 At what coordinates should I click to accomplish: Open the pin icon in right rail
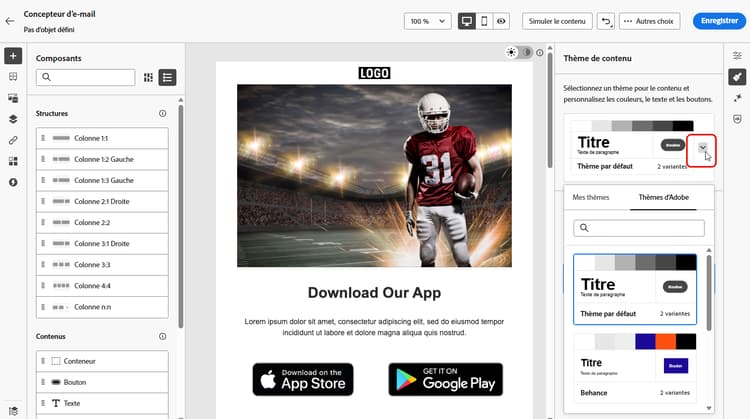coord(737,98)
